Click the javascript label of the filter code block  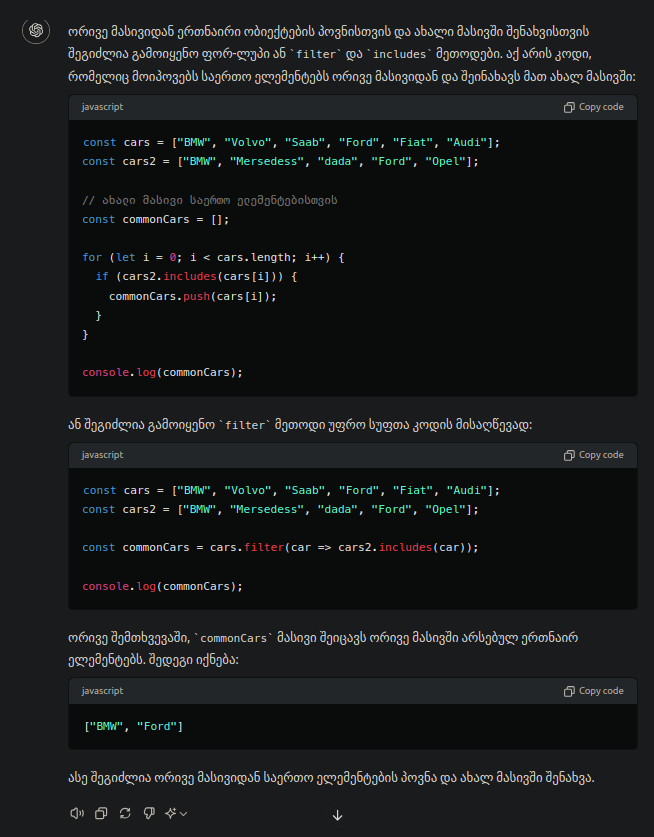[103, 455]
